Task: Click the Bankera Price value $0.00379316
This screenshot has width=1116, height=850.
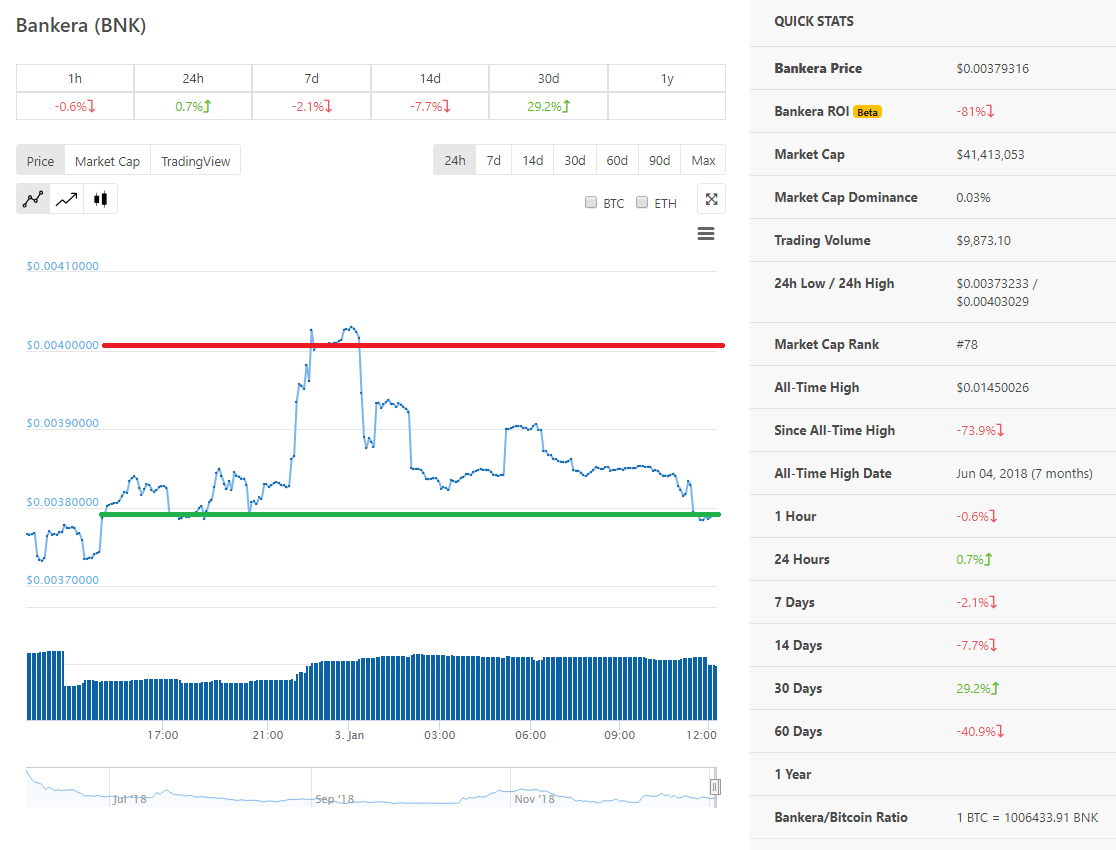Action: [992, 68]
